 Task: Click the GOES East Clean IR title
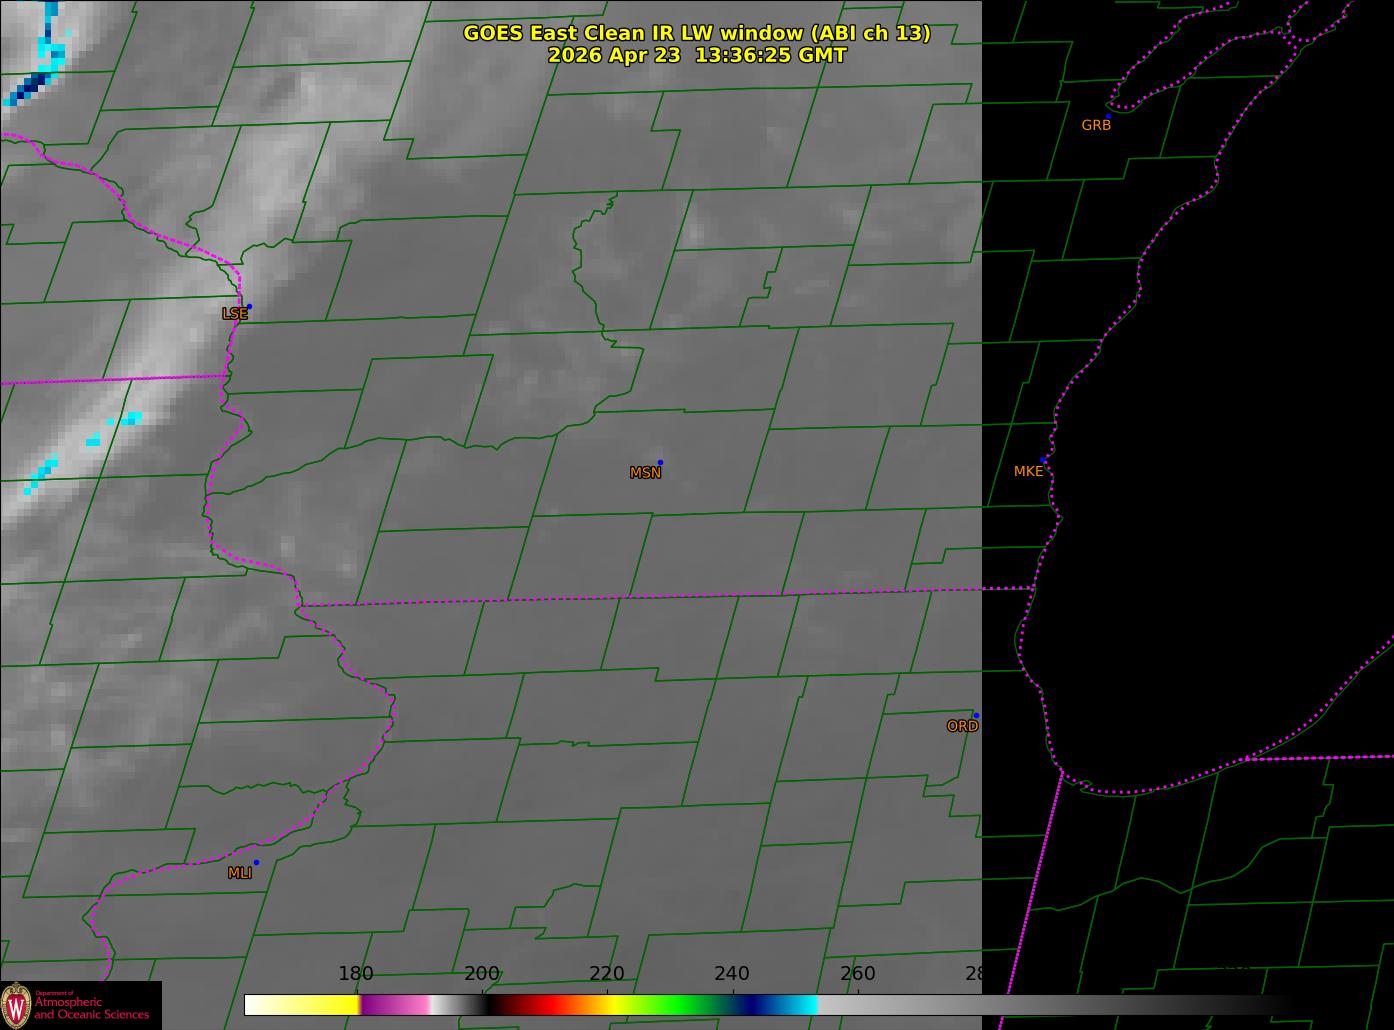tap(696, 33)
